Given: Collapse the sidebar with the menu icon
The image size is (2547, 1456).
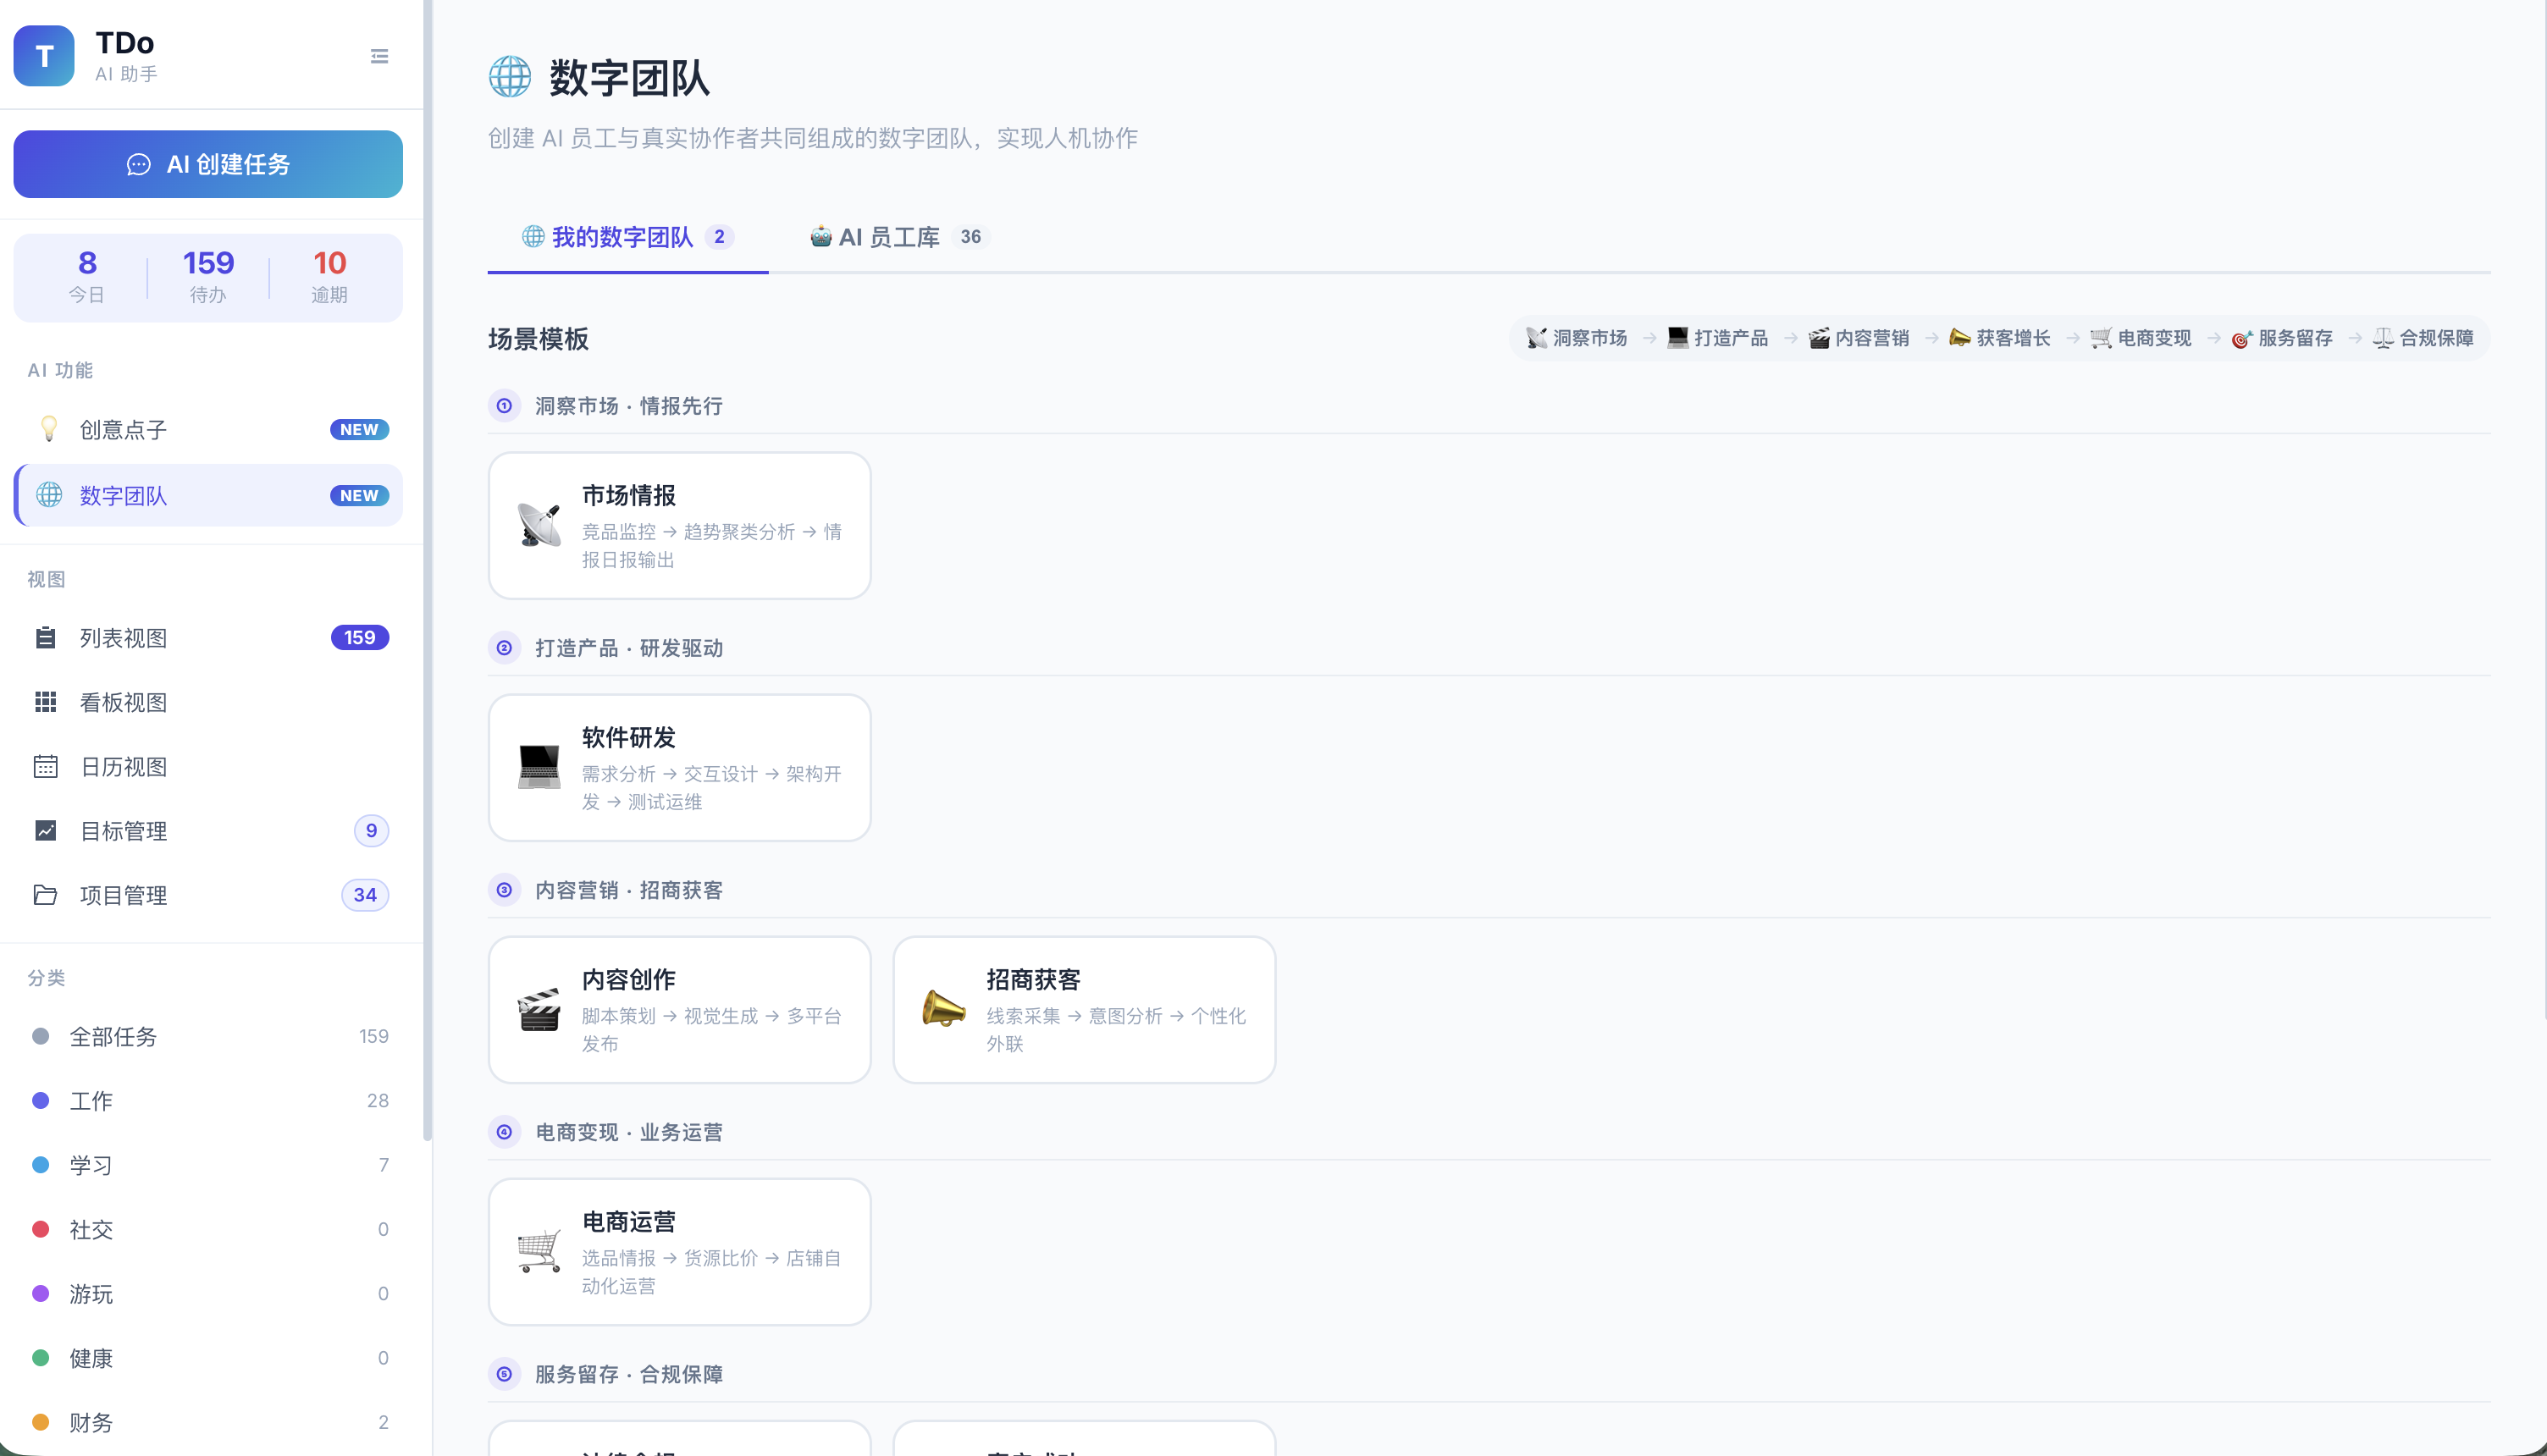Looking at the screenshot, I should (379, 56).
